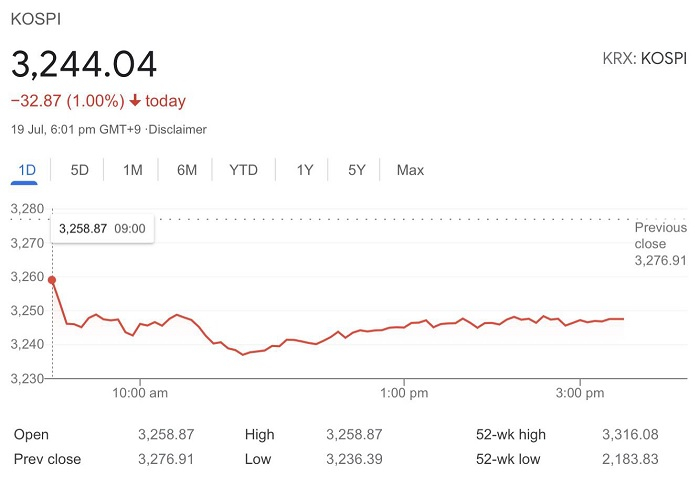
Task: Open the Disclaimer link
Action: 177,129
